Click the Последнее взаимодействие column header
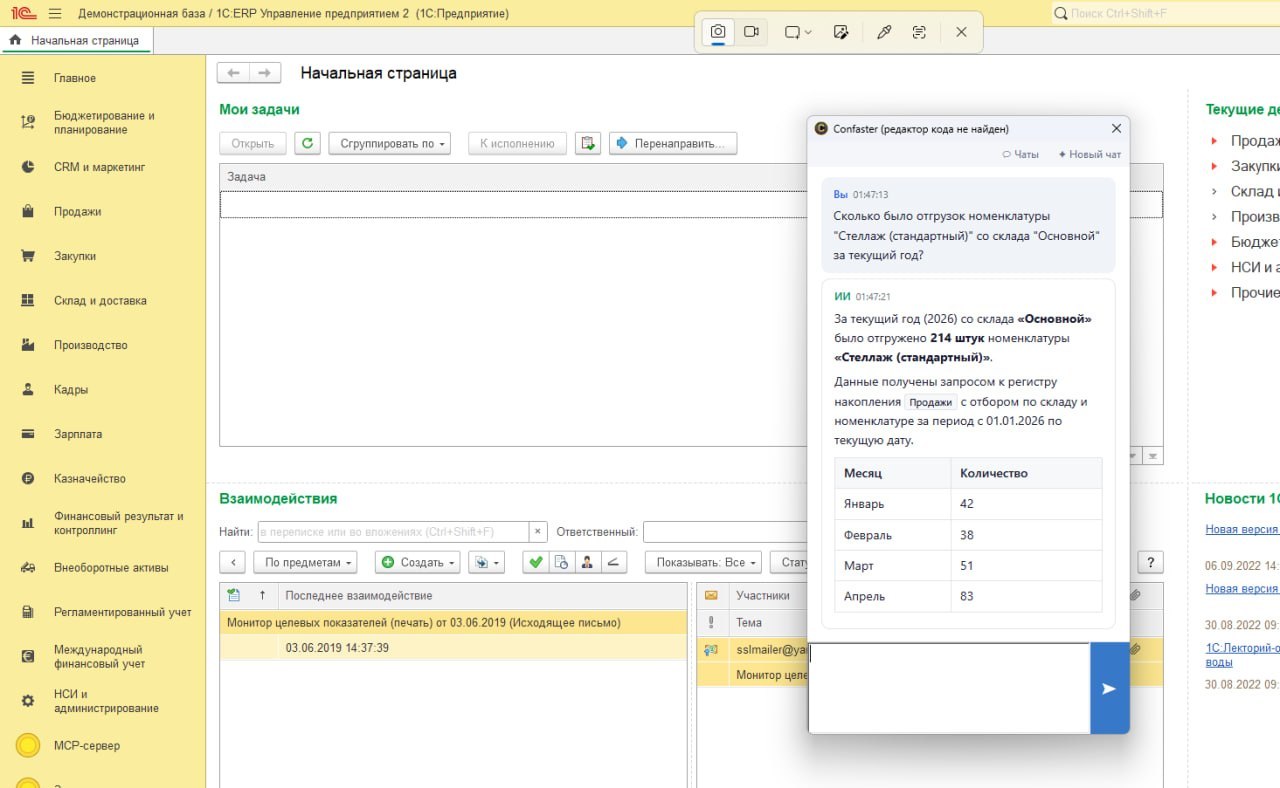The width and height of the screenshot is (1280, 788). click(483, 595)
